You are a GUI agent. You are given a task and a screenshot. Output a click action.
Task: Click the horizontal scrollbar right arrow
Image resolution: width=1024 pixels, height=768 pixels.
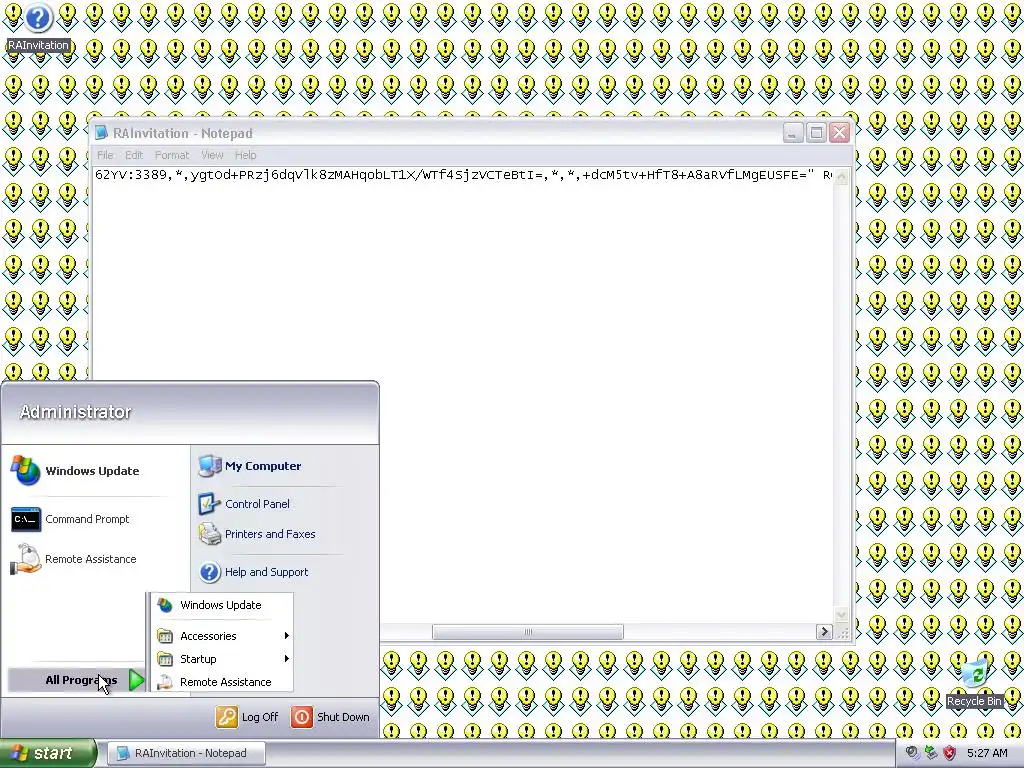coord(824,632)
